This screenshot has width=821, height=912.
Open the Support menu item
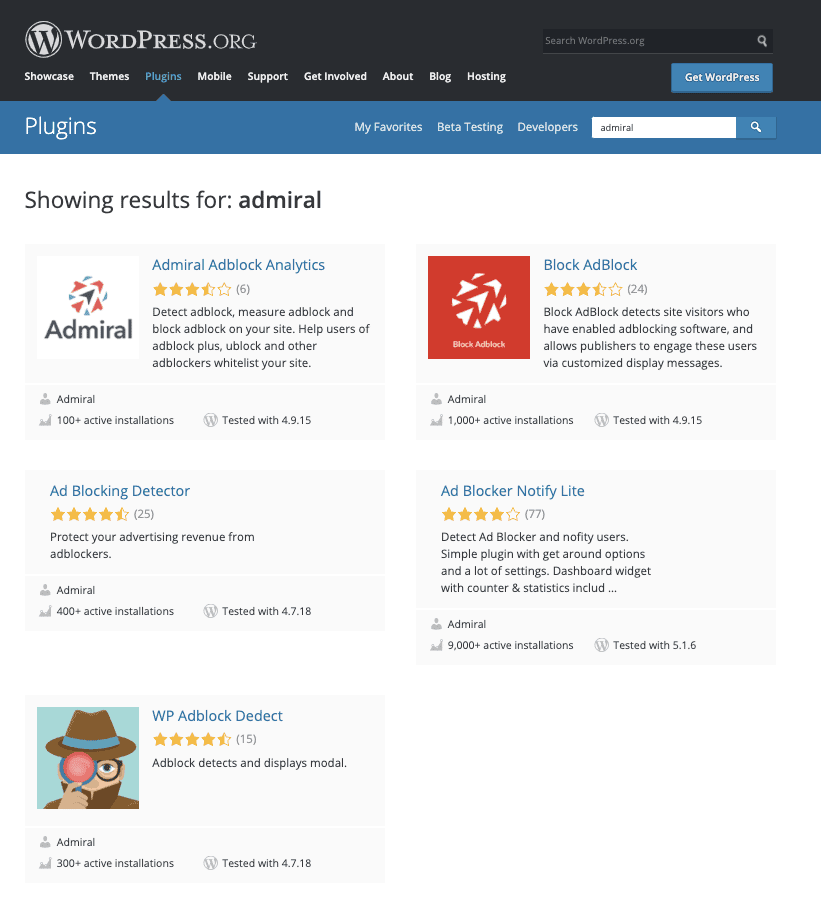pyautogui.click(x=267, y=76)
